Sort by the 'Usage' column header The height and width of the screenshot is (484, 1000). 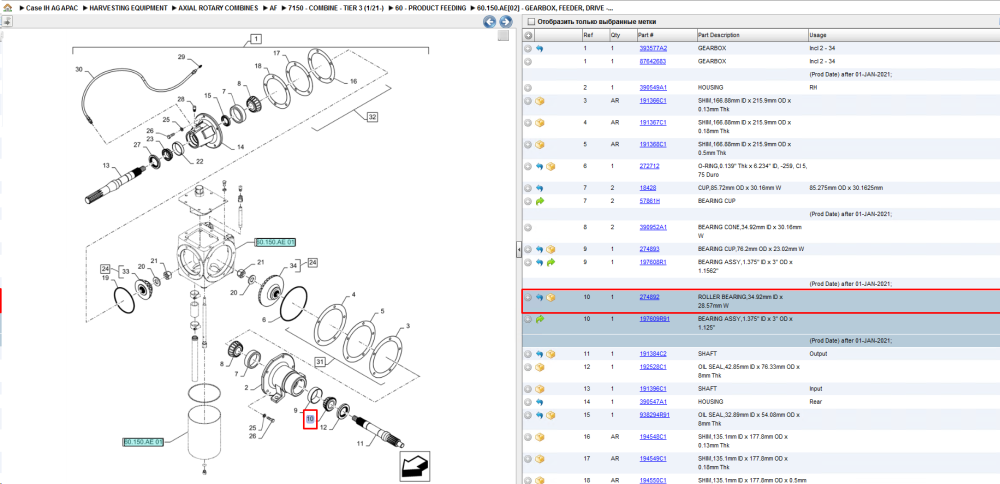click(x=818, y=35)
